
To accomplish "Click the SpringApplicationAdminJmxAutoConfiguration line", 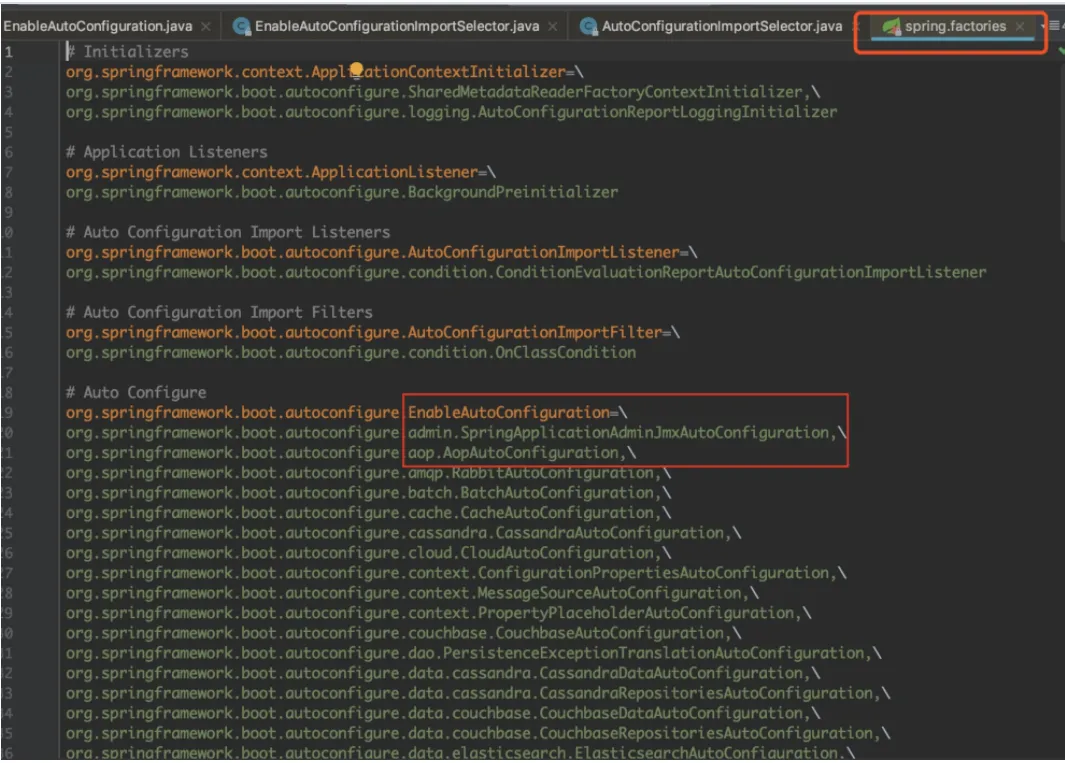I will (456, 433).
